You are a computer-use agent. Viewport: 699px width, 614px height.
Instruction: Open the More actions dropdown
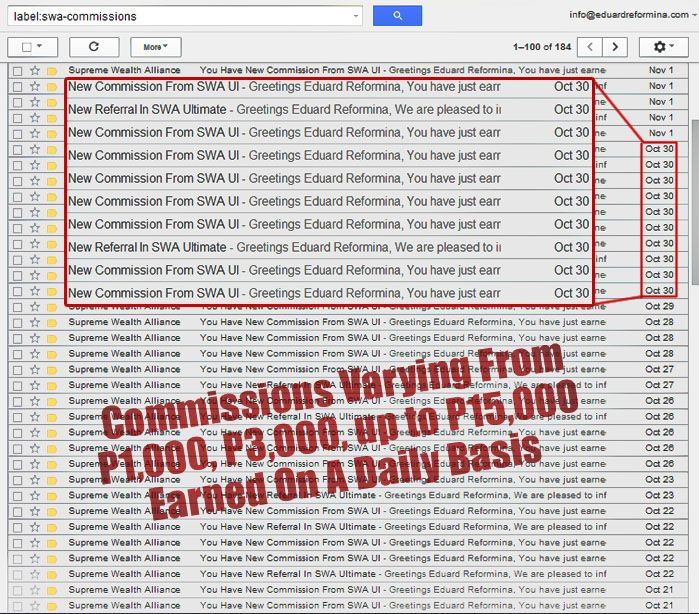click(x=156, y=47)
